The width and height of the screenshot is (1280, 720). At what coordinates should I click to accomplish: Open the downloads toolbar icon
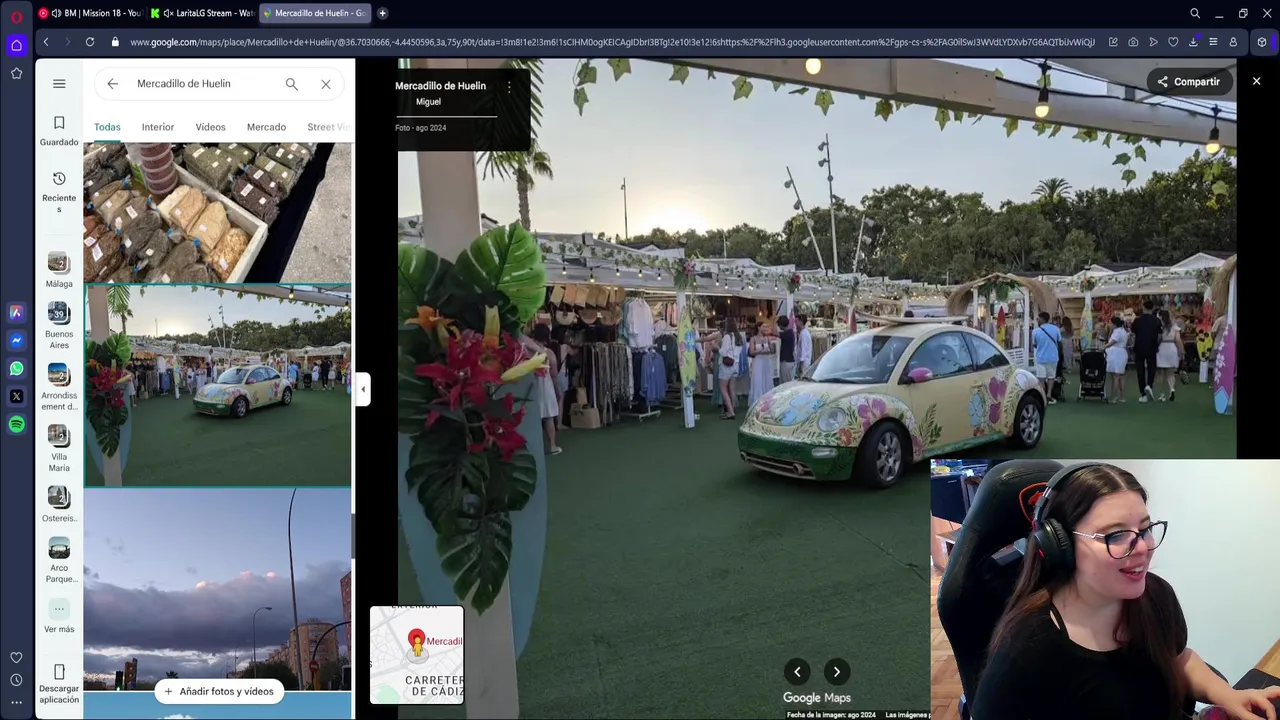(1193, 42)
